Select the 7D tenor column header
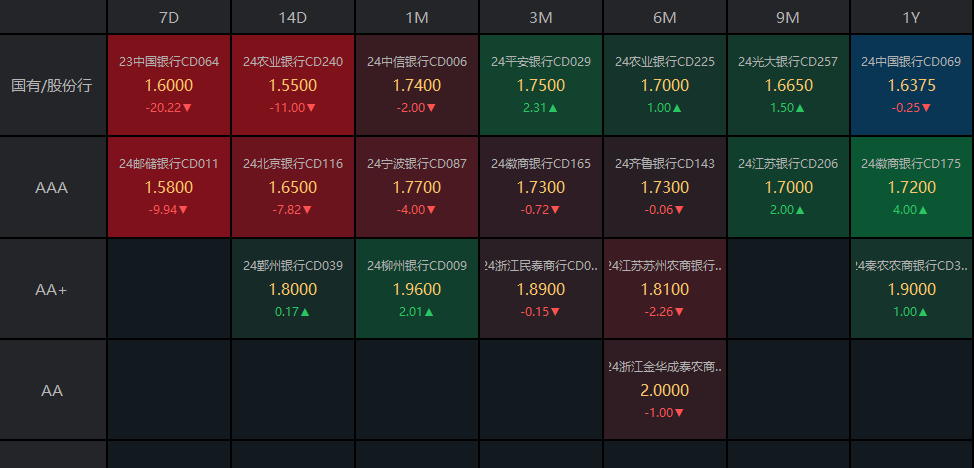This screenshot has width=974, height=468. [169, 17]
